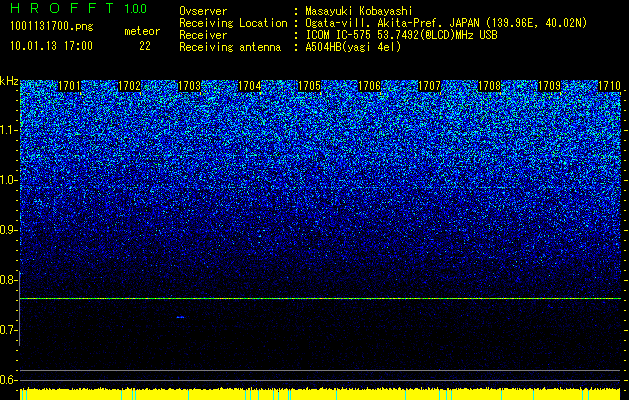This screenshot has height=400, width=629.
Task: Click the bright green carrier line in spectrogram
Action: (x=320, y=298)
